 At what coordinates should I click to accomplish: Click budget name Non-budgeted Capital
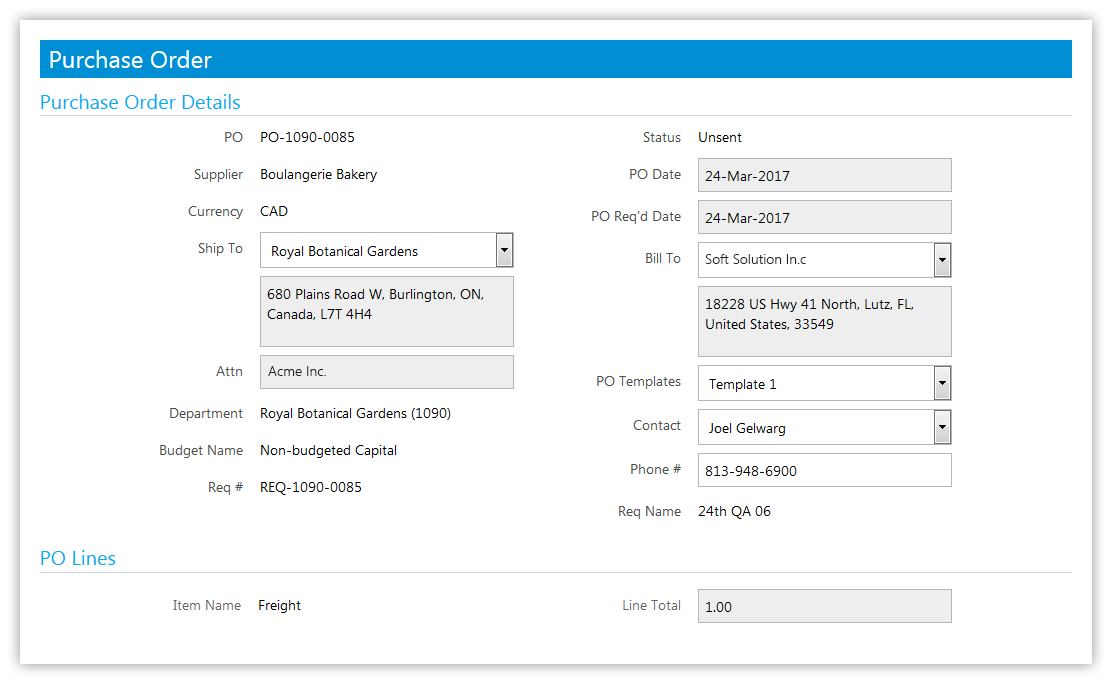[x=328, y=451]
